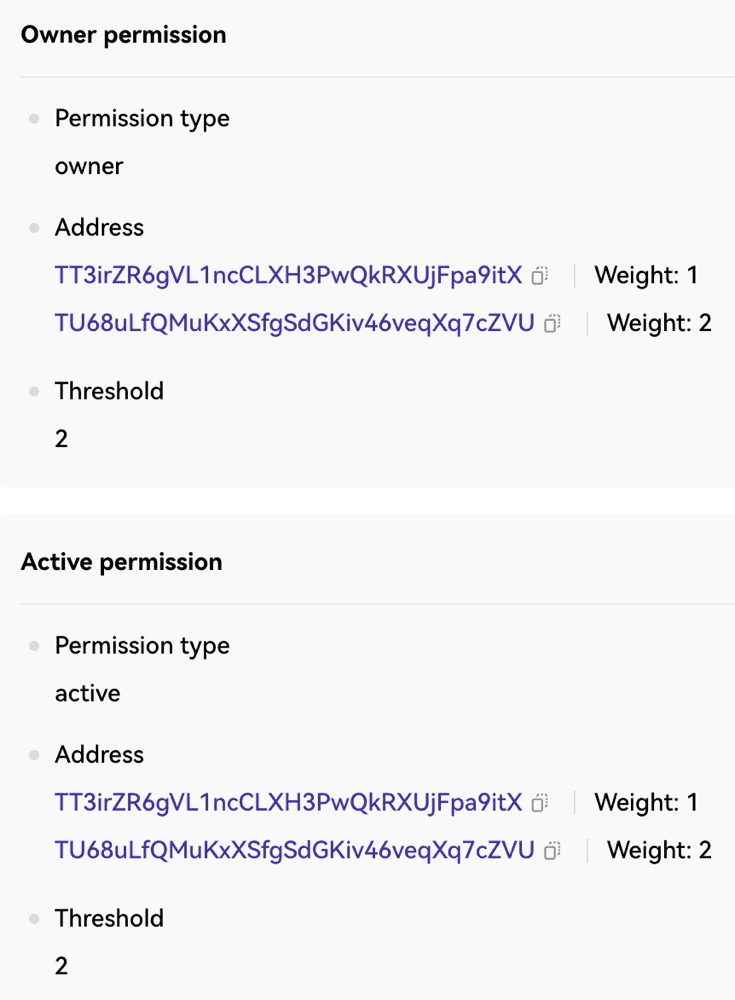
Task: Copy the TT3irZR6g address under Owner permission
Action: tap(540, 276)
